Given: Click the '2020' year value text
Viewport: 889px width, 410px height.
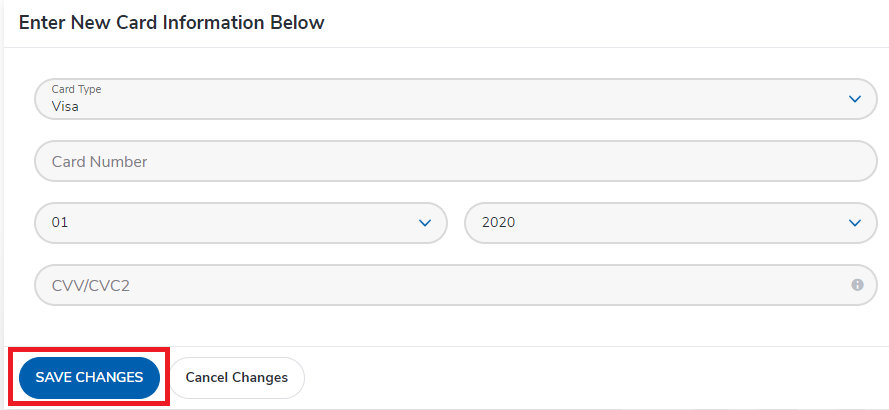Looking at the screenshot, I should [x=498, y=223].
